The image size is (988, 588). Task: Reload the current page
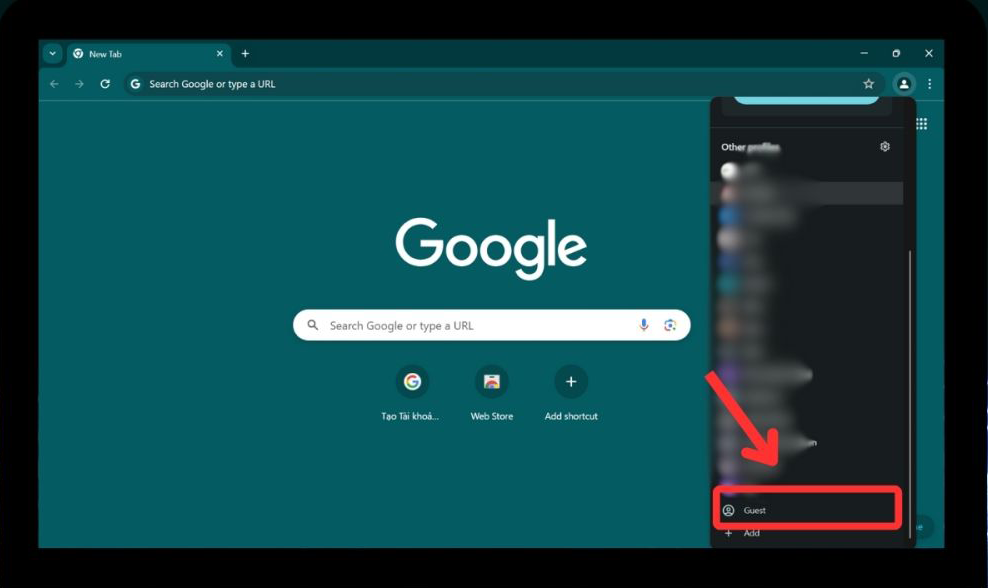[105, 84]
